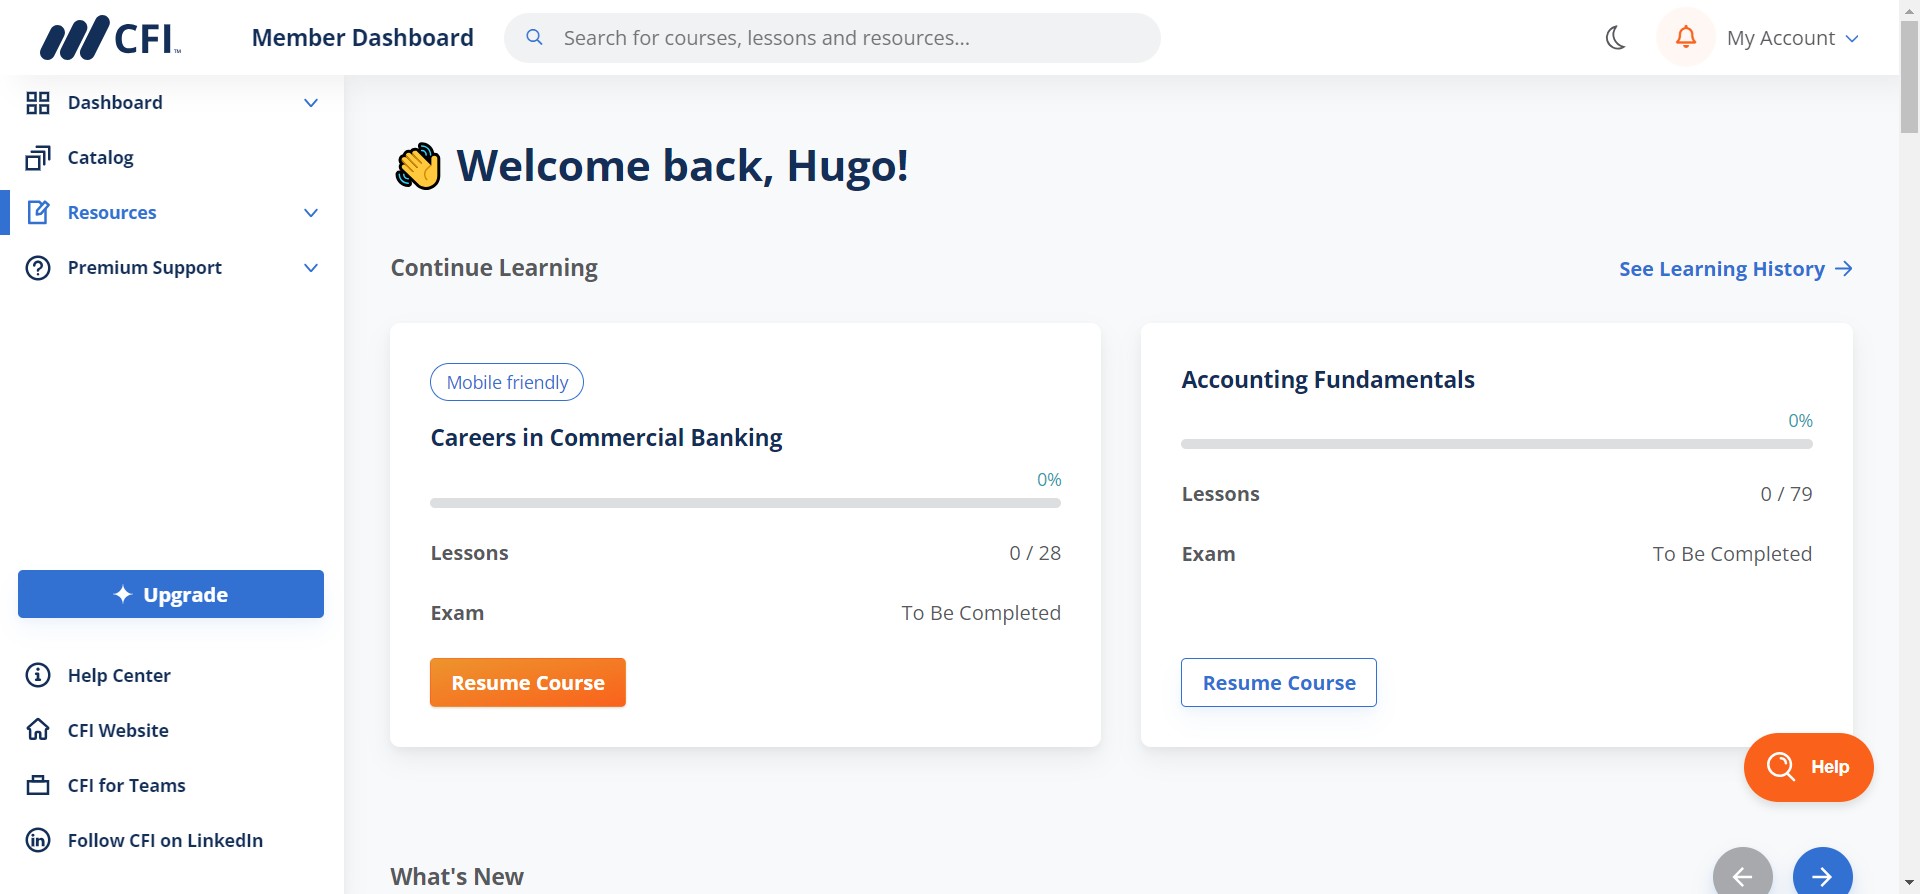Expand the Premium Support chevron

(x=311, y=268)
